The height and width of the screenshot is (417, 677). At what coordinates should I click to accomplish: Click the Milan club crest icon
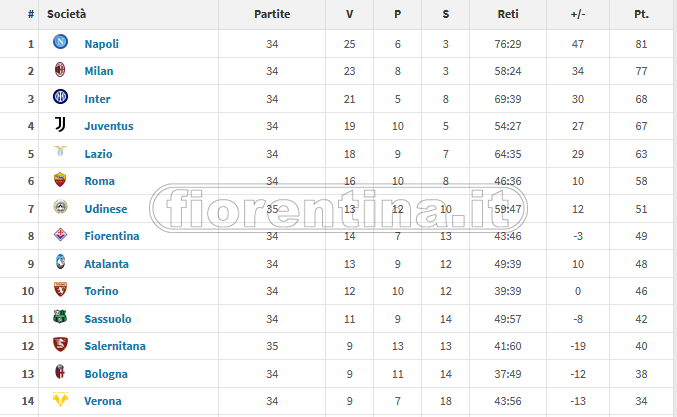(x=60, y=71)
